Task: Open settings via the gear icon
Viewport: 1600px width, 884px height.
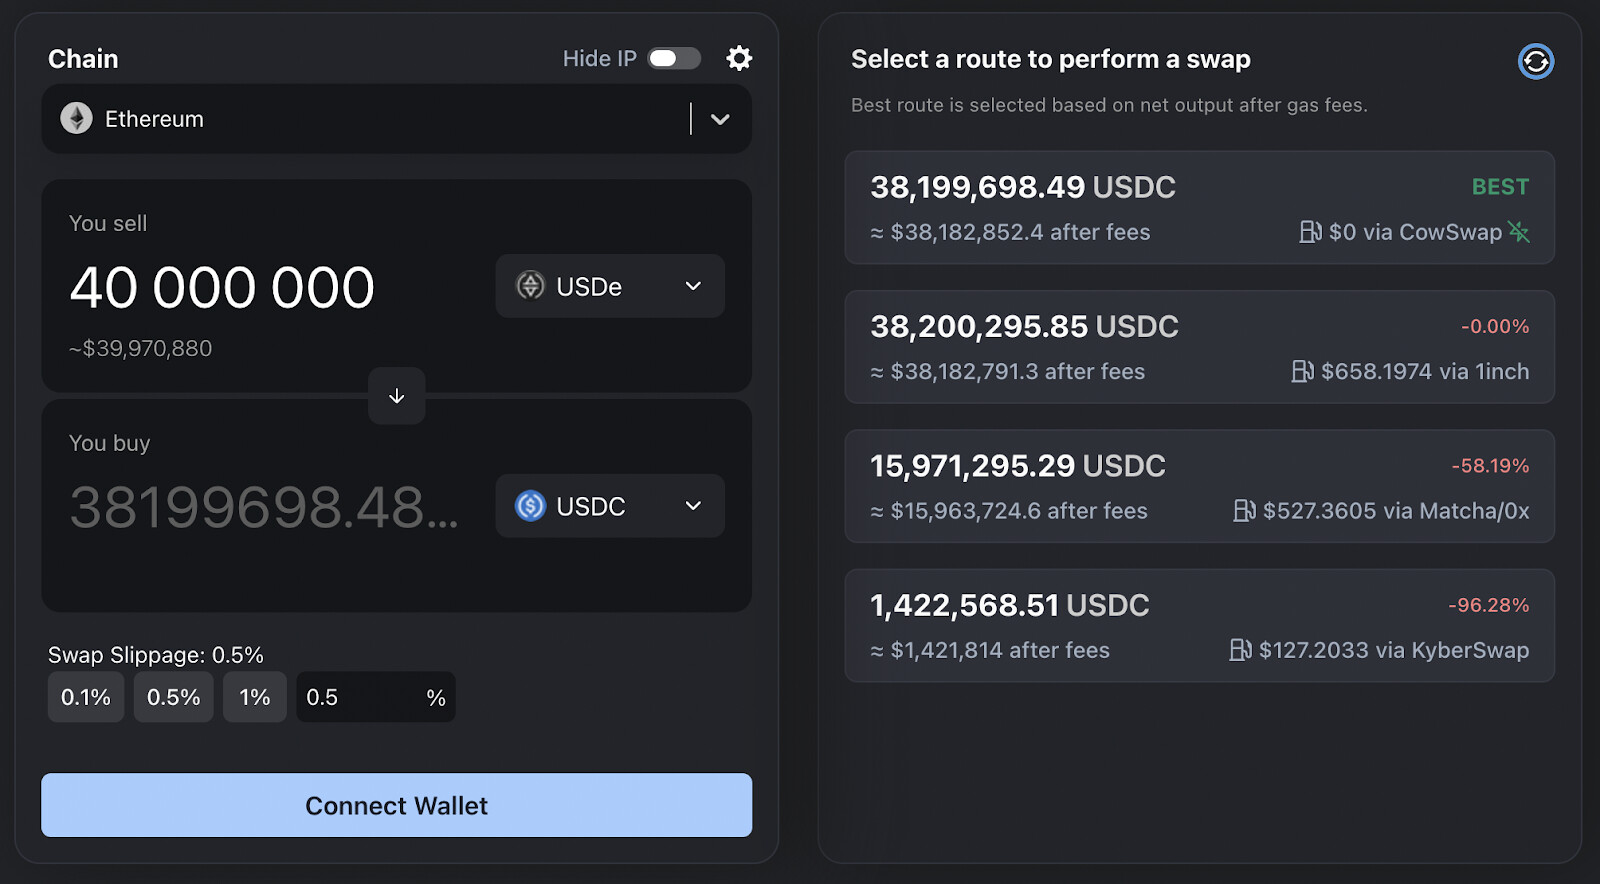Action: 739,59
